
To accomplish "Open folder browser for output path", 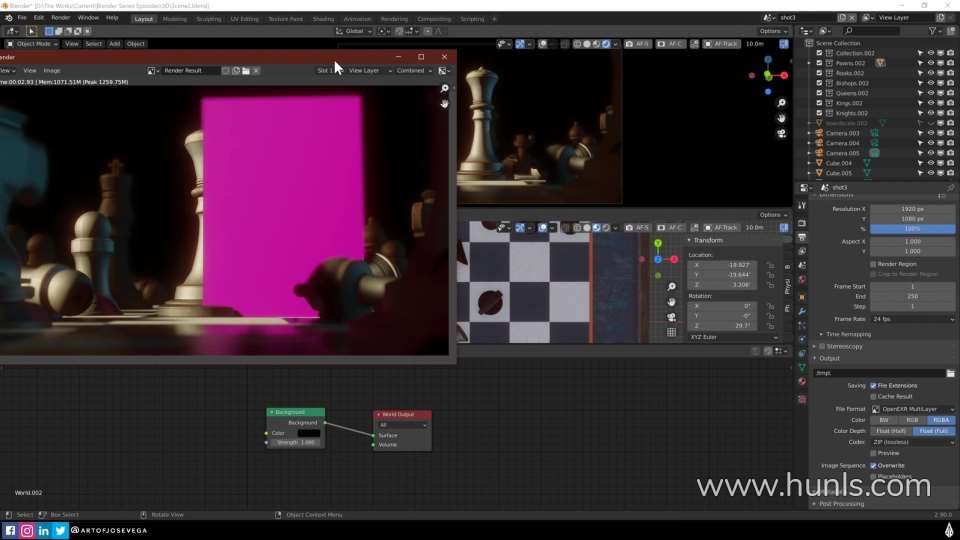I will 950,373.
